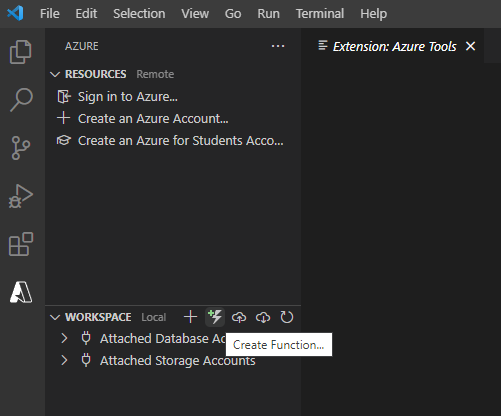Click the Remote label next to RESOURCES

pyautogui.click(x=155, y=74)
